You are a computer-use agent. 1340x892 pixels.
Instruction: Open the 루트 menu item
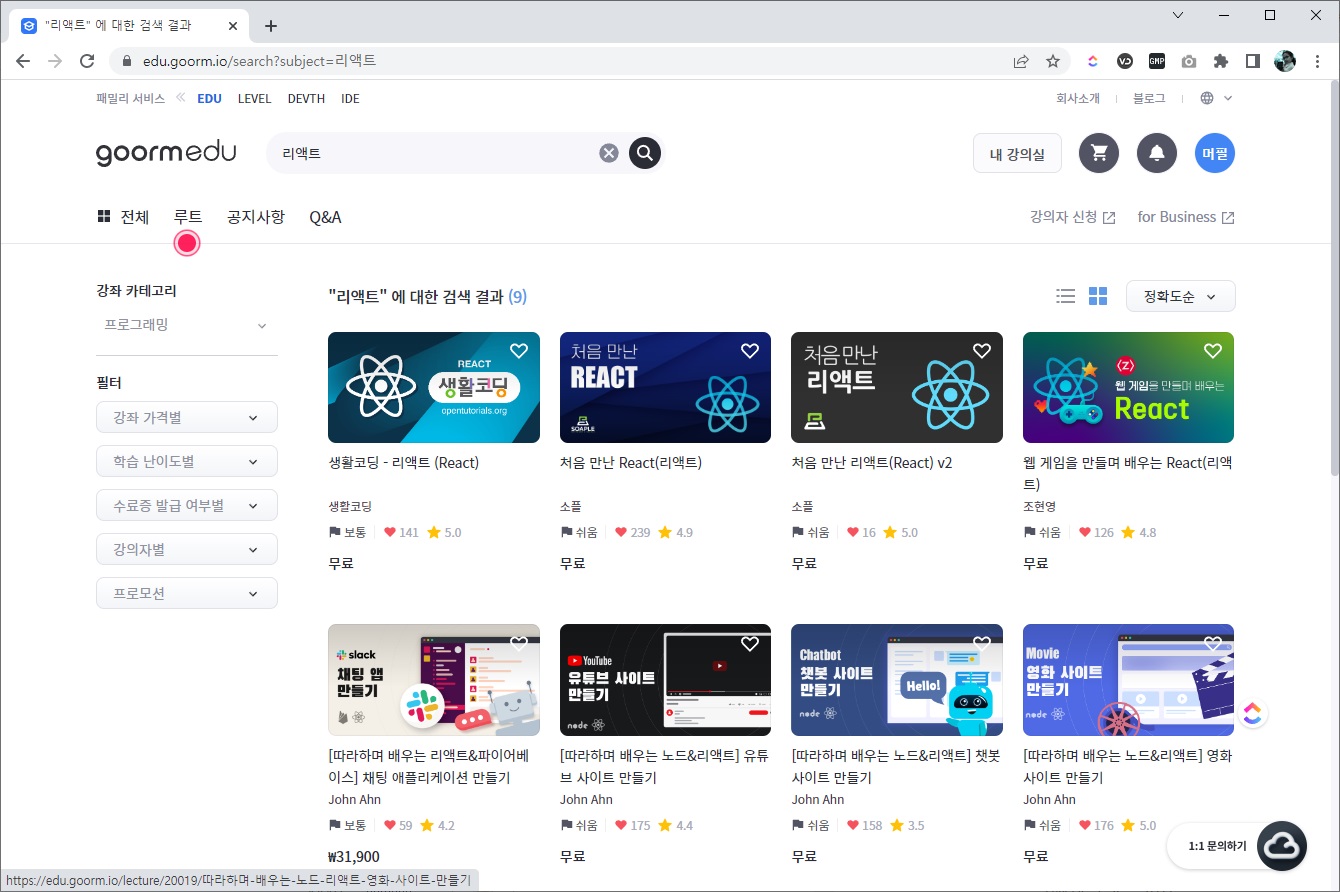(188, 217)
